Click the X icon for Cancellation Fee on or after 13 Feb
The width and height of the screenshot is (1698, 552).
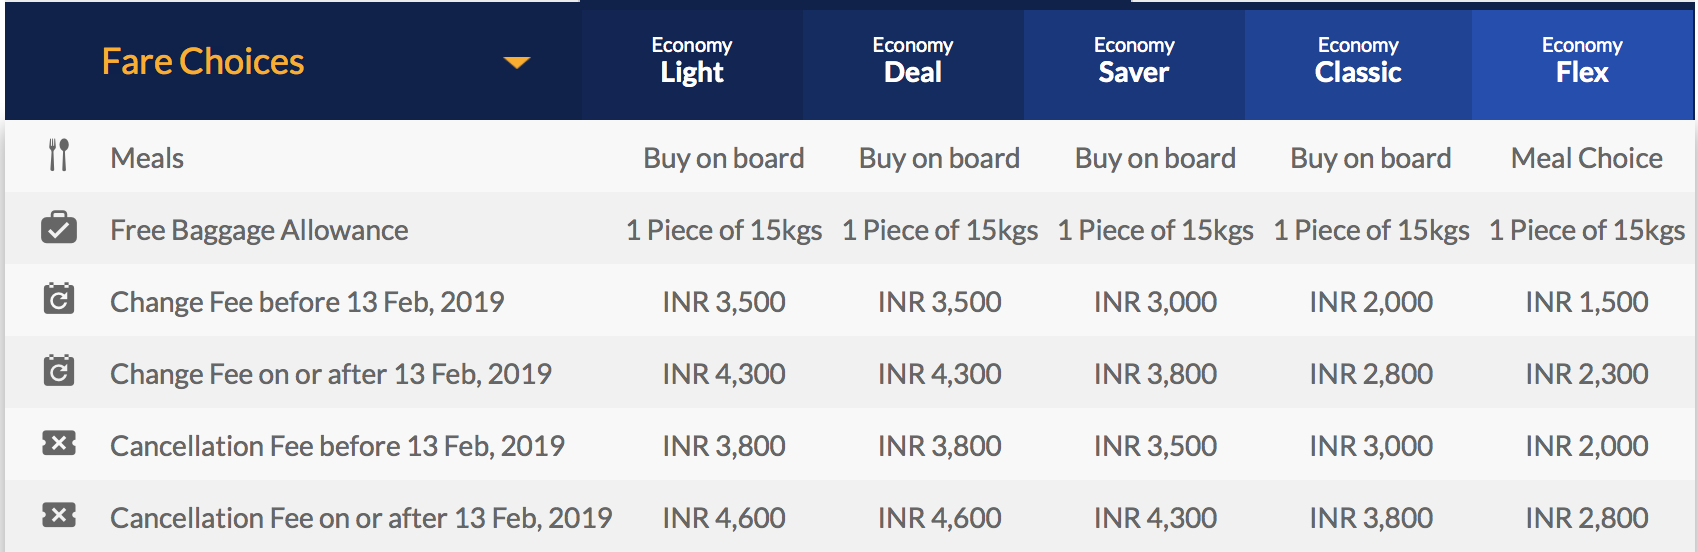pos(59,515)
